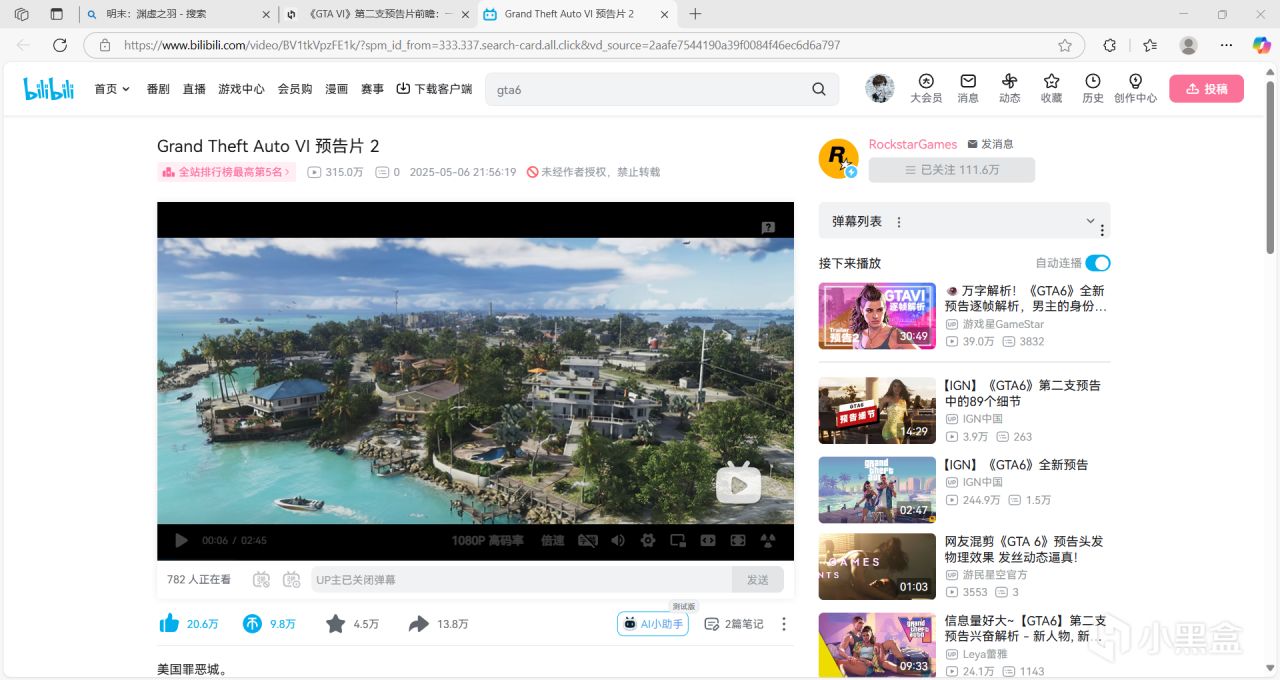Screen dimensions: 1280x680
Task: Bookmark this page with star icon
Action: pyautogui.click(x=1065, y=45)
